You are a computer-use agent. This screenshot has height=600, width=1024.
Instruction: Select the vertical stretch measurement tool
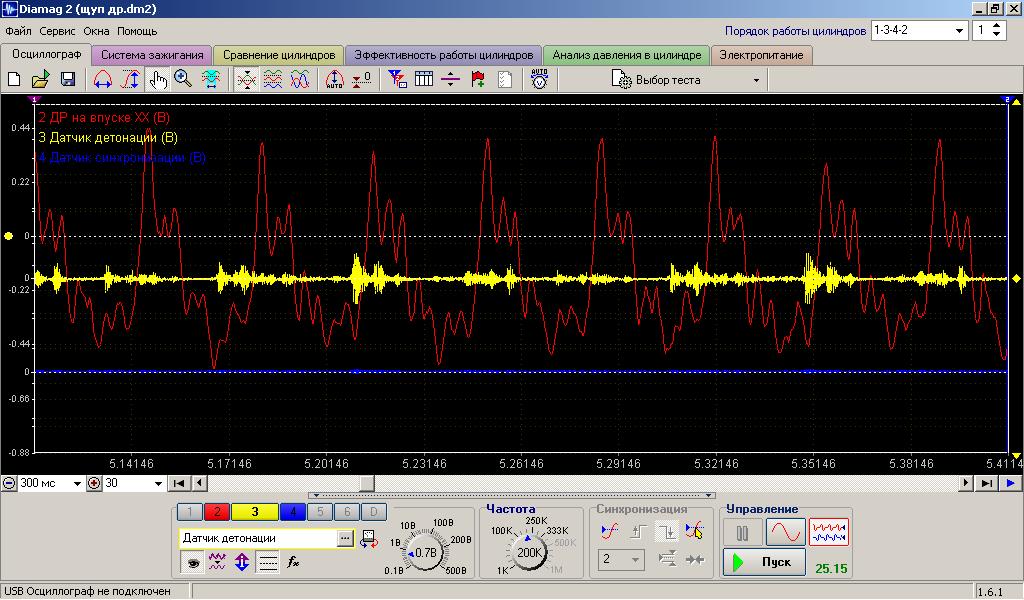(131, 80)
